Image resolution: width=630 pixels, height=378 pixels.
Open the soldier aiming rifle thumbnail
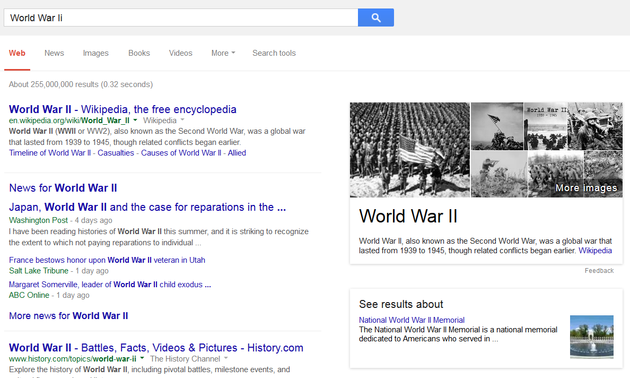[499, 174]
